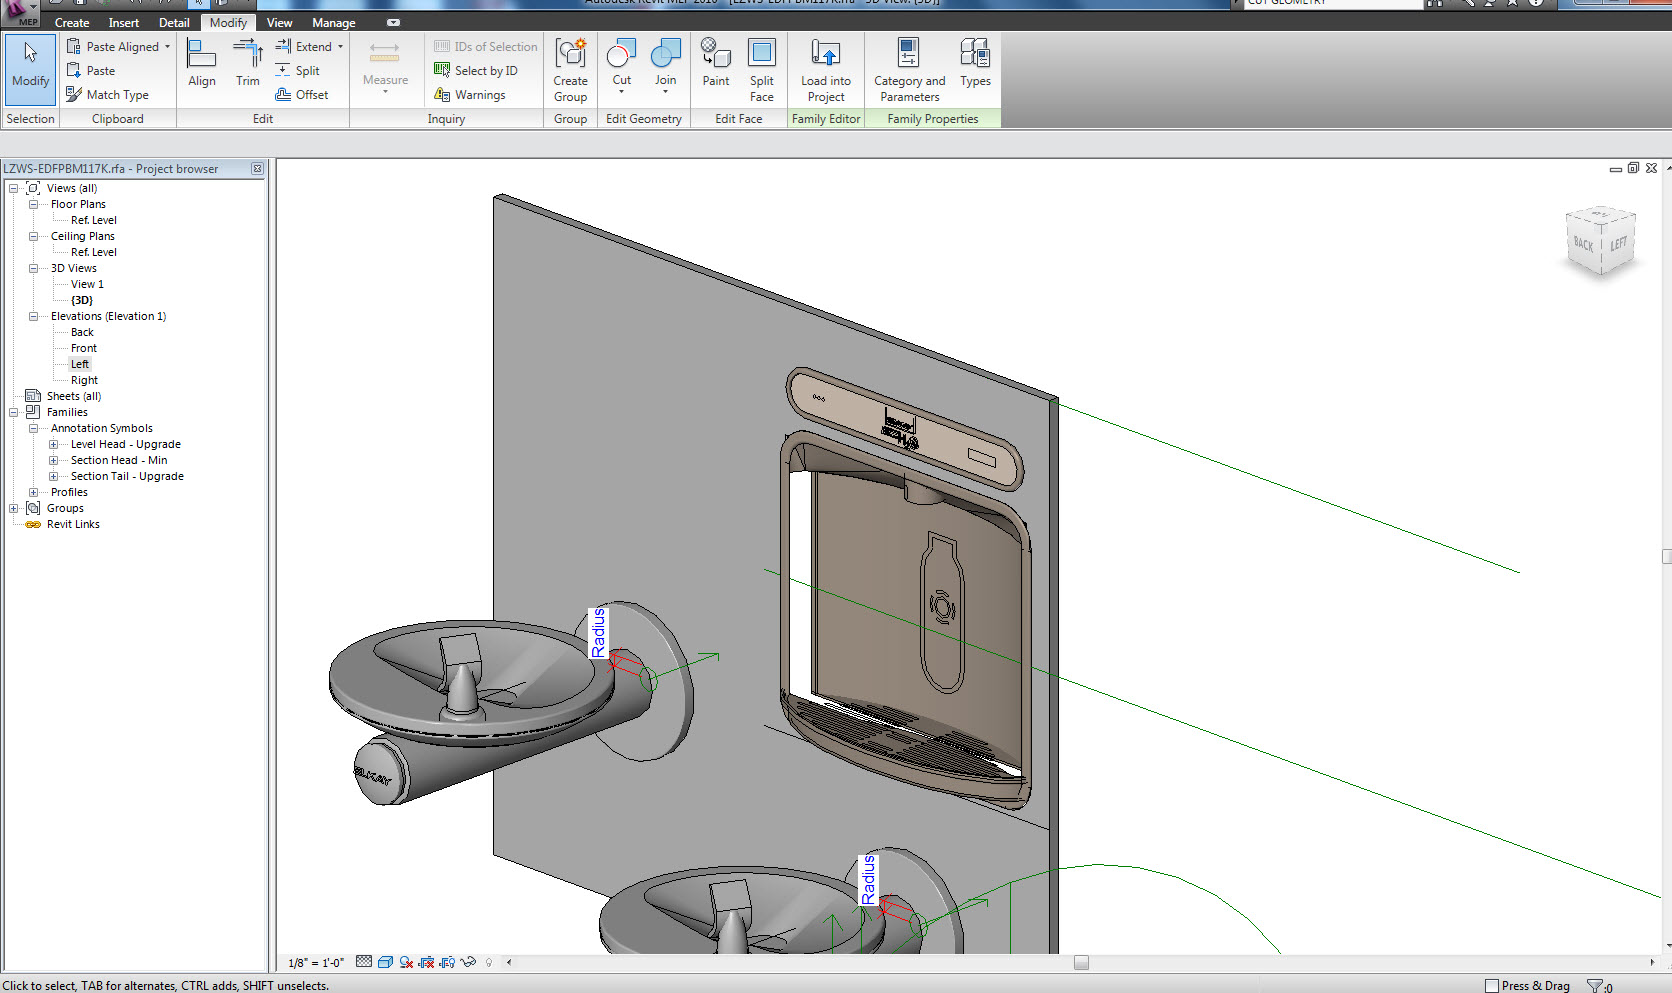Click the Select by ID button
Screen dimensions: 1672x993
(x=476, y=70)
